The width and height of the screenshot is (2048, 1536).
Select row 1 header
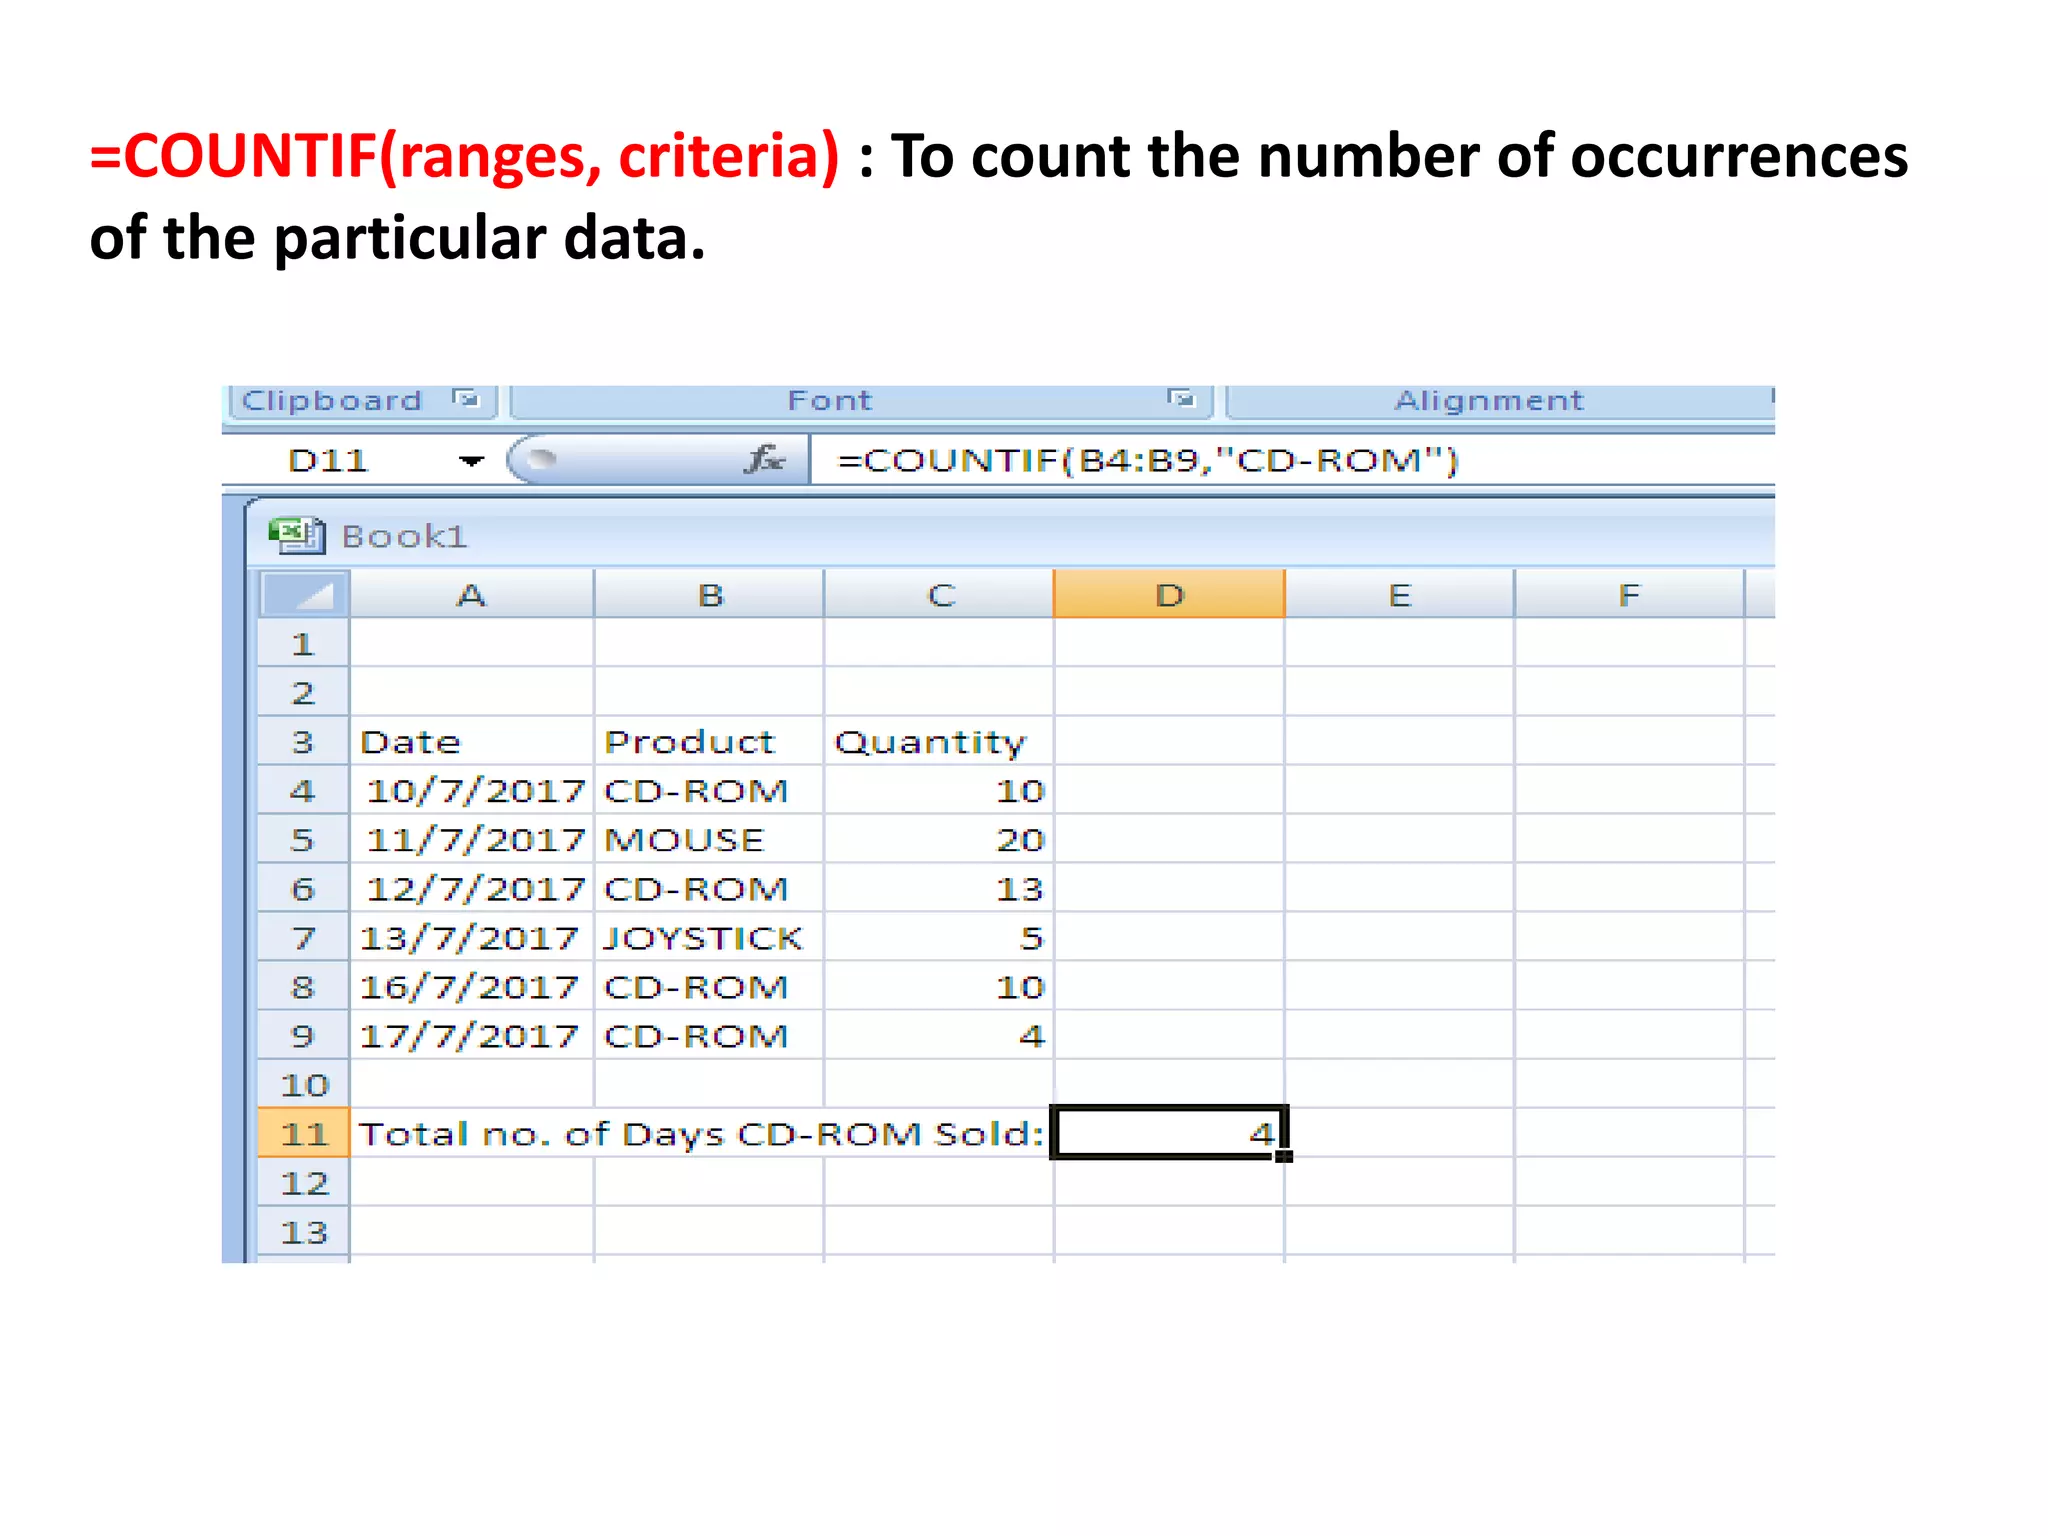coord(304,643)
